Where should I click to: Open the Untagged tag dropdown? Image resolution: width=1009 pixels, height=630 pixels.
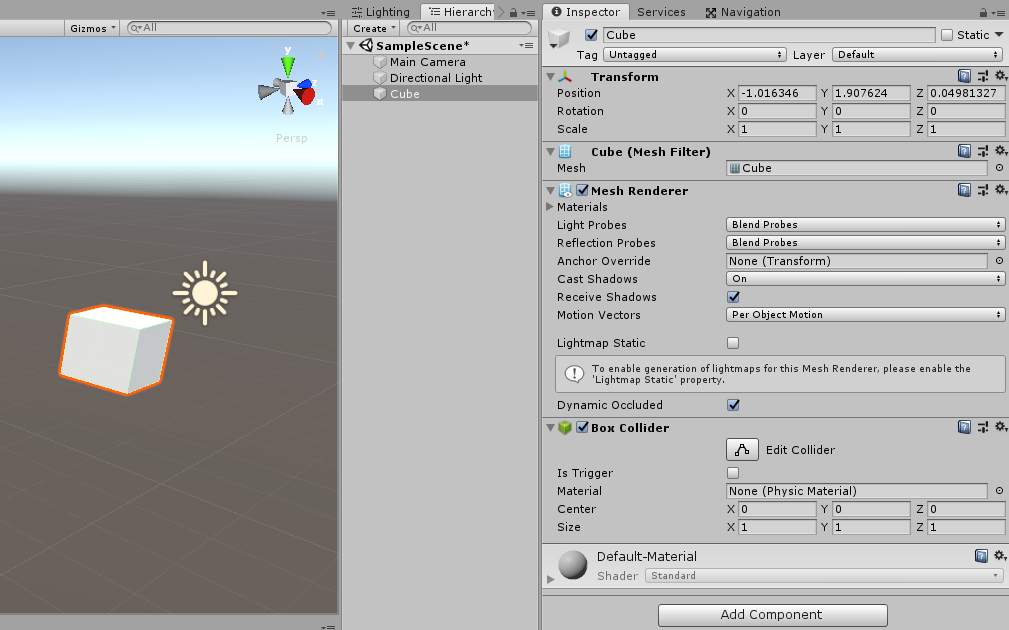695,54
